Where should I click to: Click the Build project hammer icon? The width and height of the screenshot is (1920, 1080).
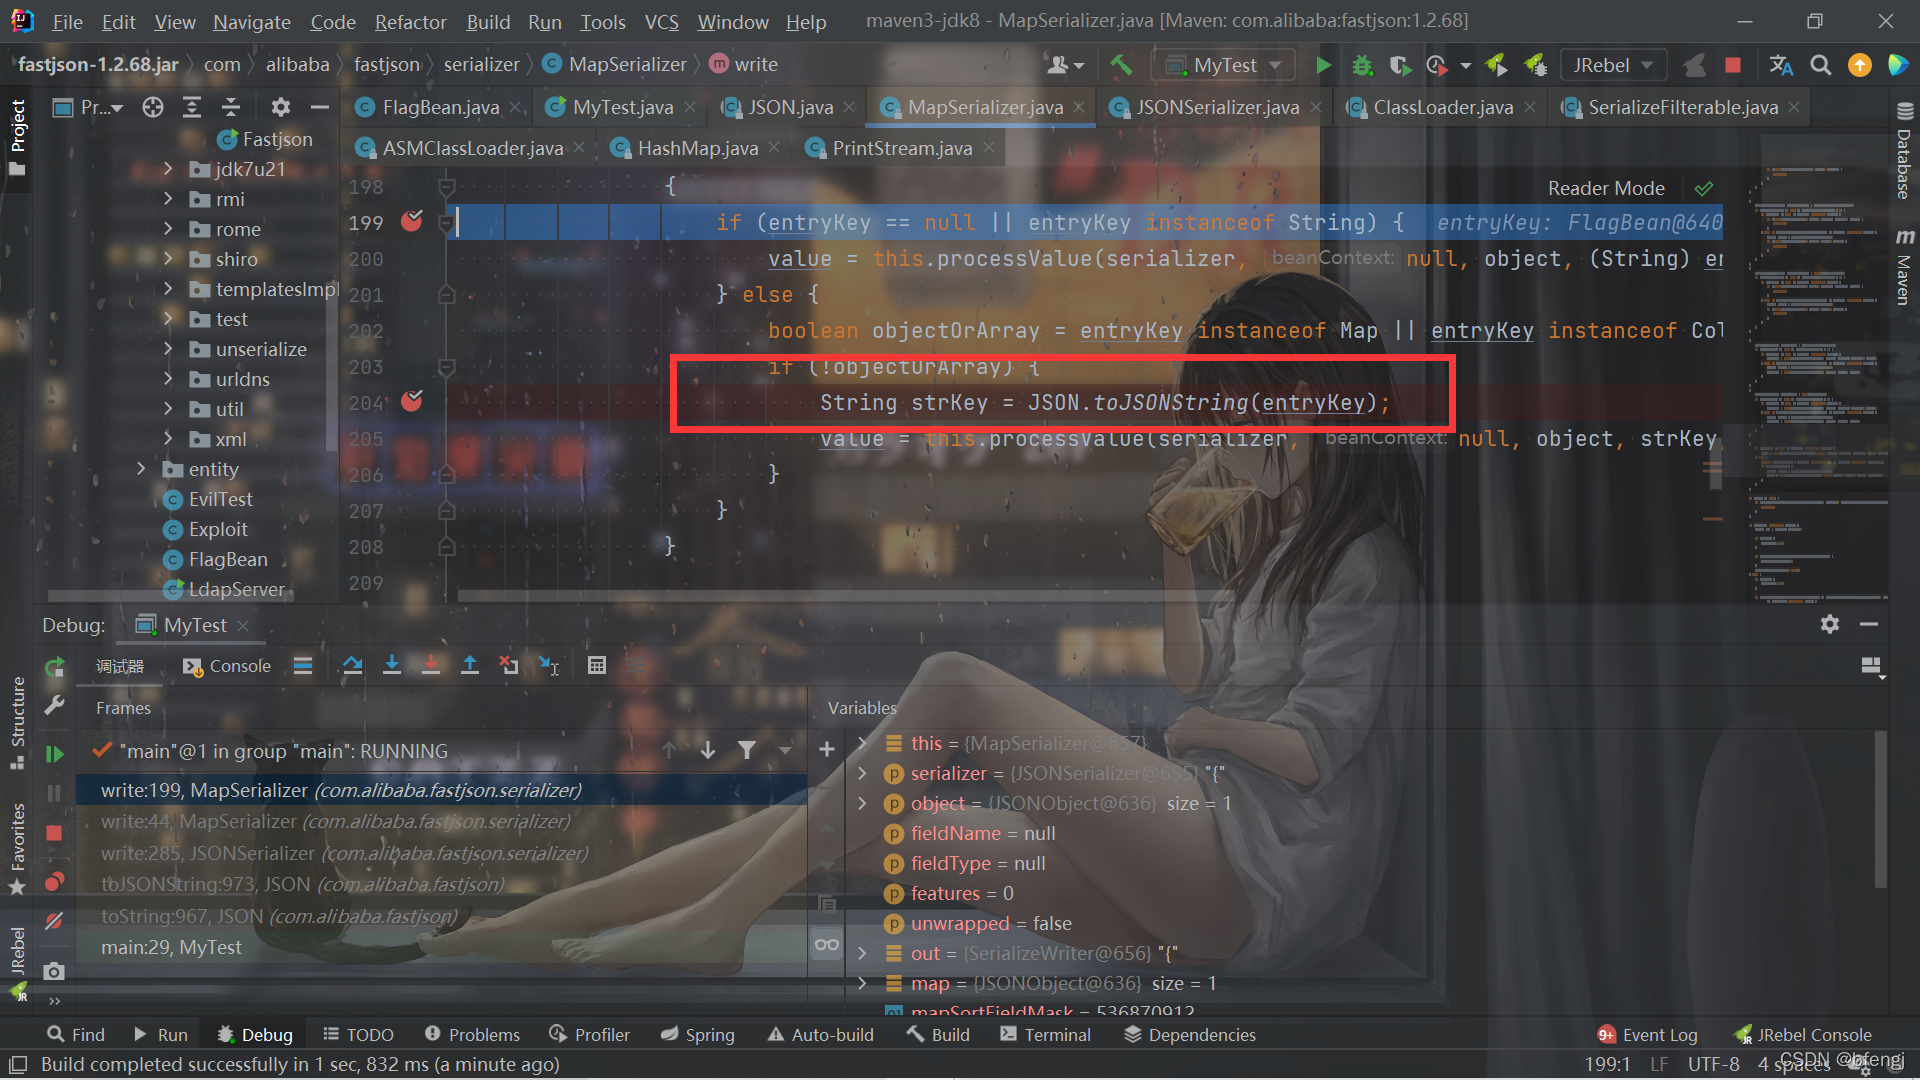(x=1121, y=65)
